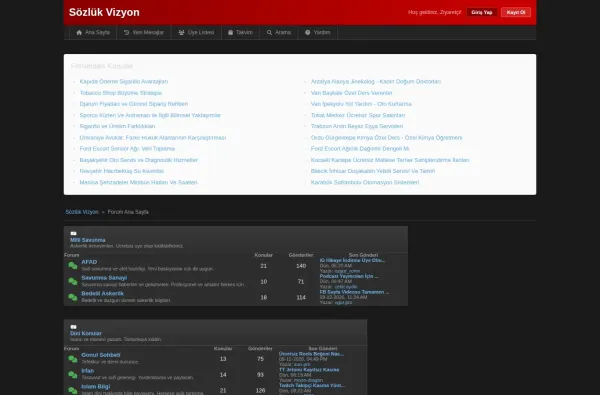
Task: Open the Nevşehir Hacıbektaş topic link
Action: (x=122, y=171)
